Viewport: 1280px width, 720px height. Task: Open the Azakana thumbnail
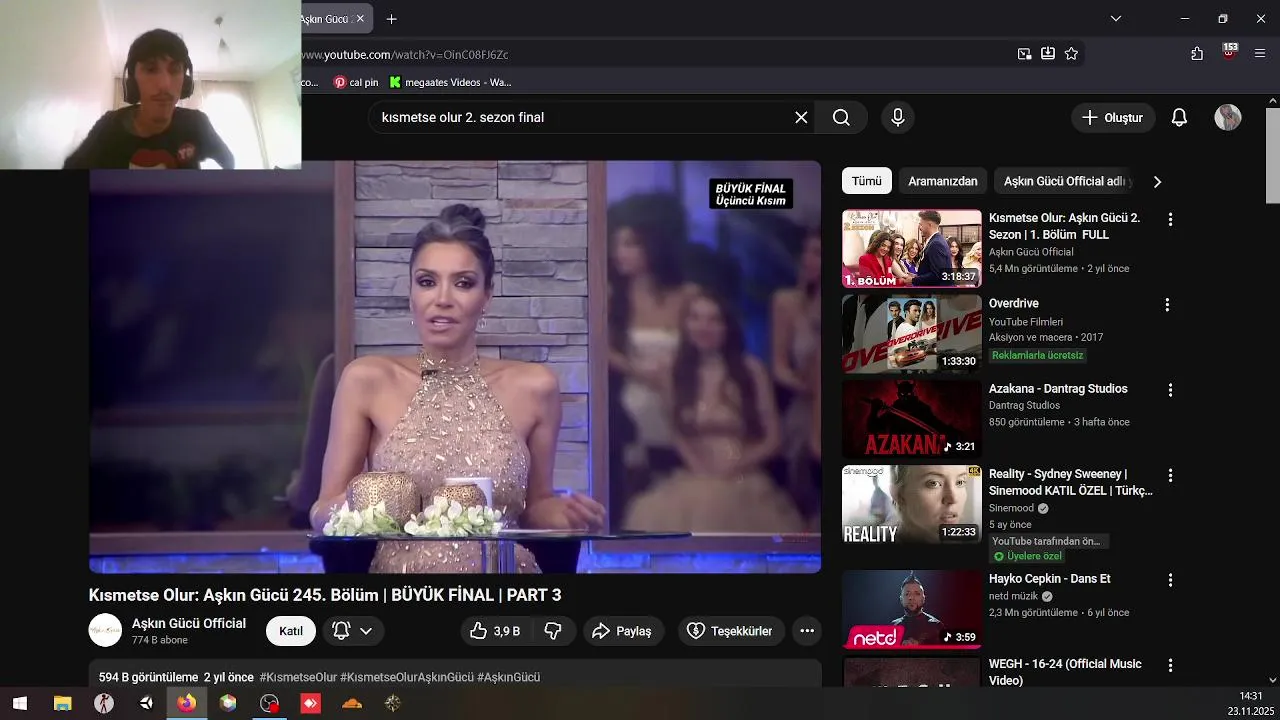(x=912, y=419)
